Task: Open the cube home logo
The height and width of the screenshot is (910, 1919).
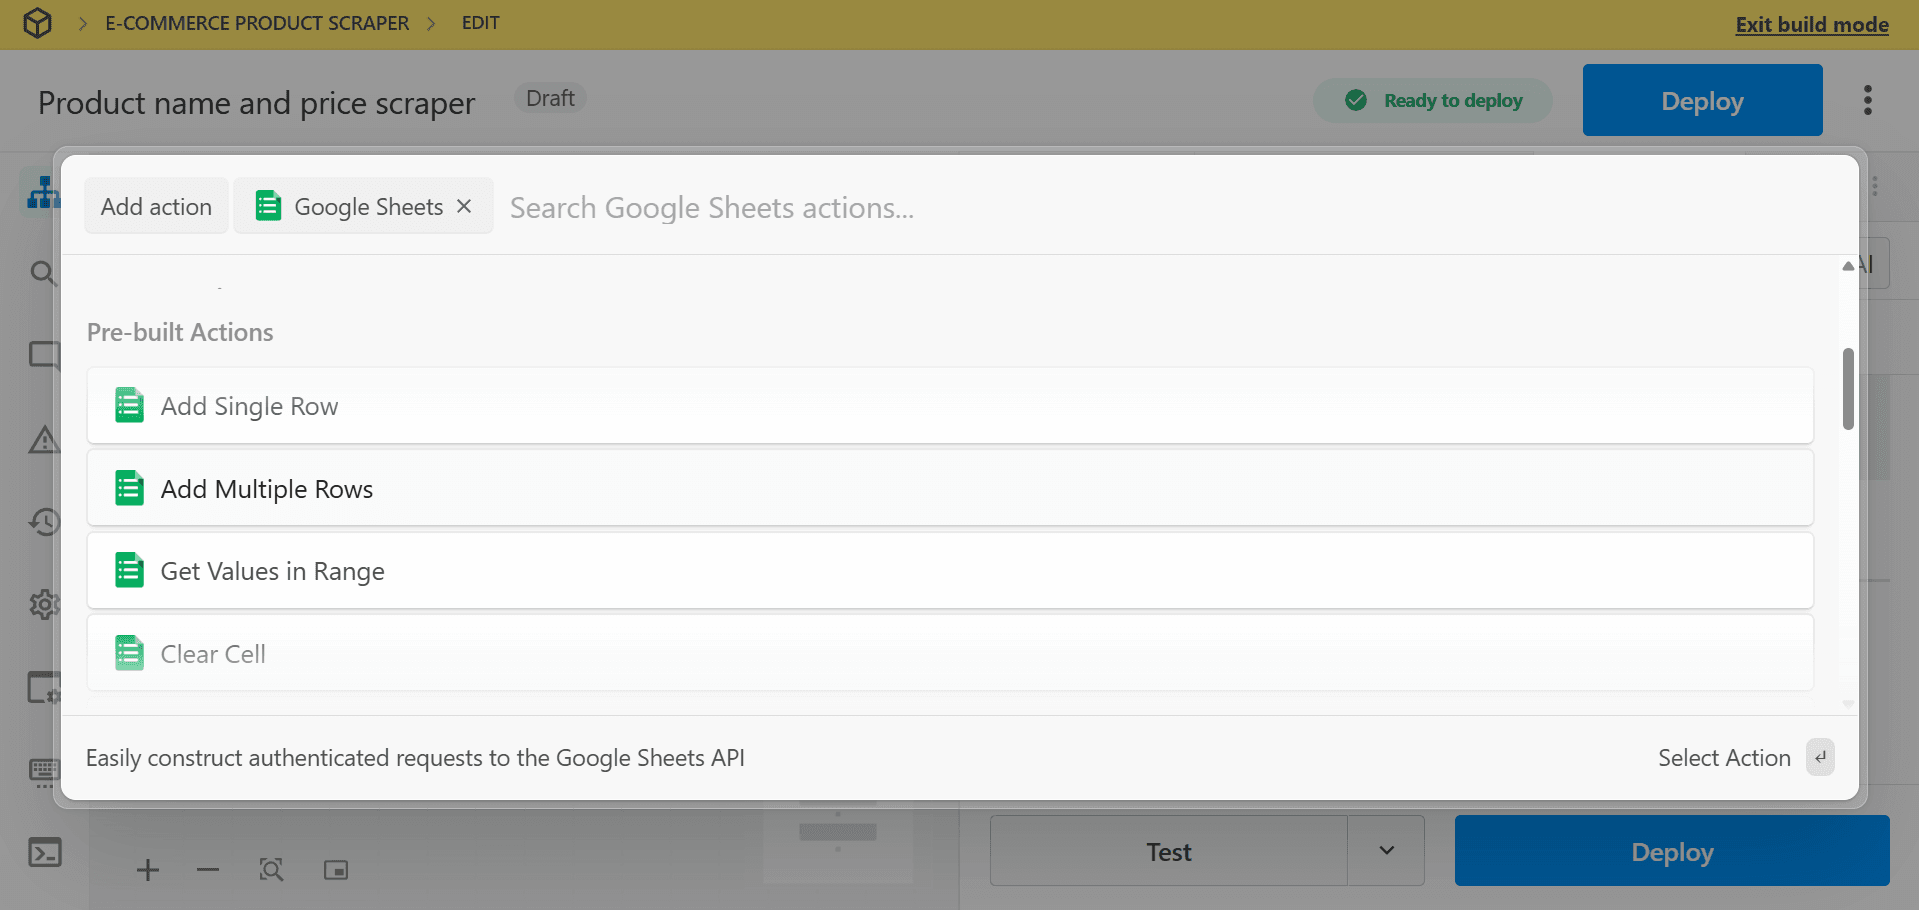Action: tap(37, 23)
